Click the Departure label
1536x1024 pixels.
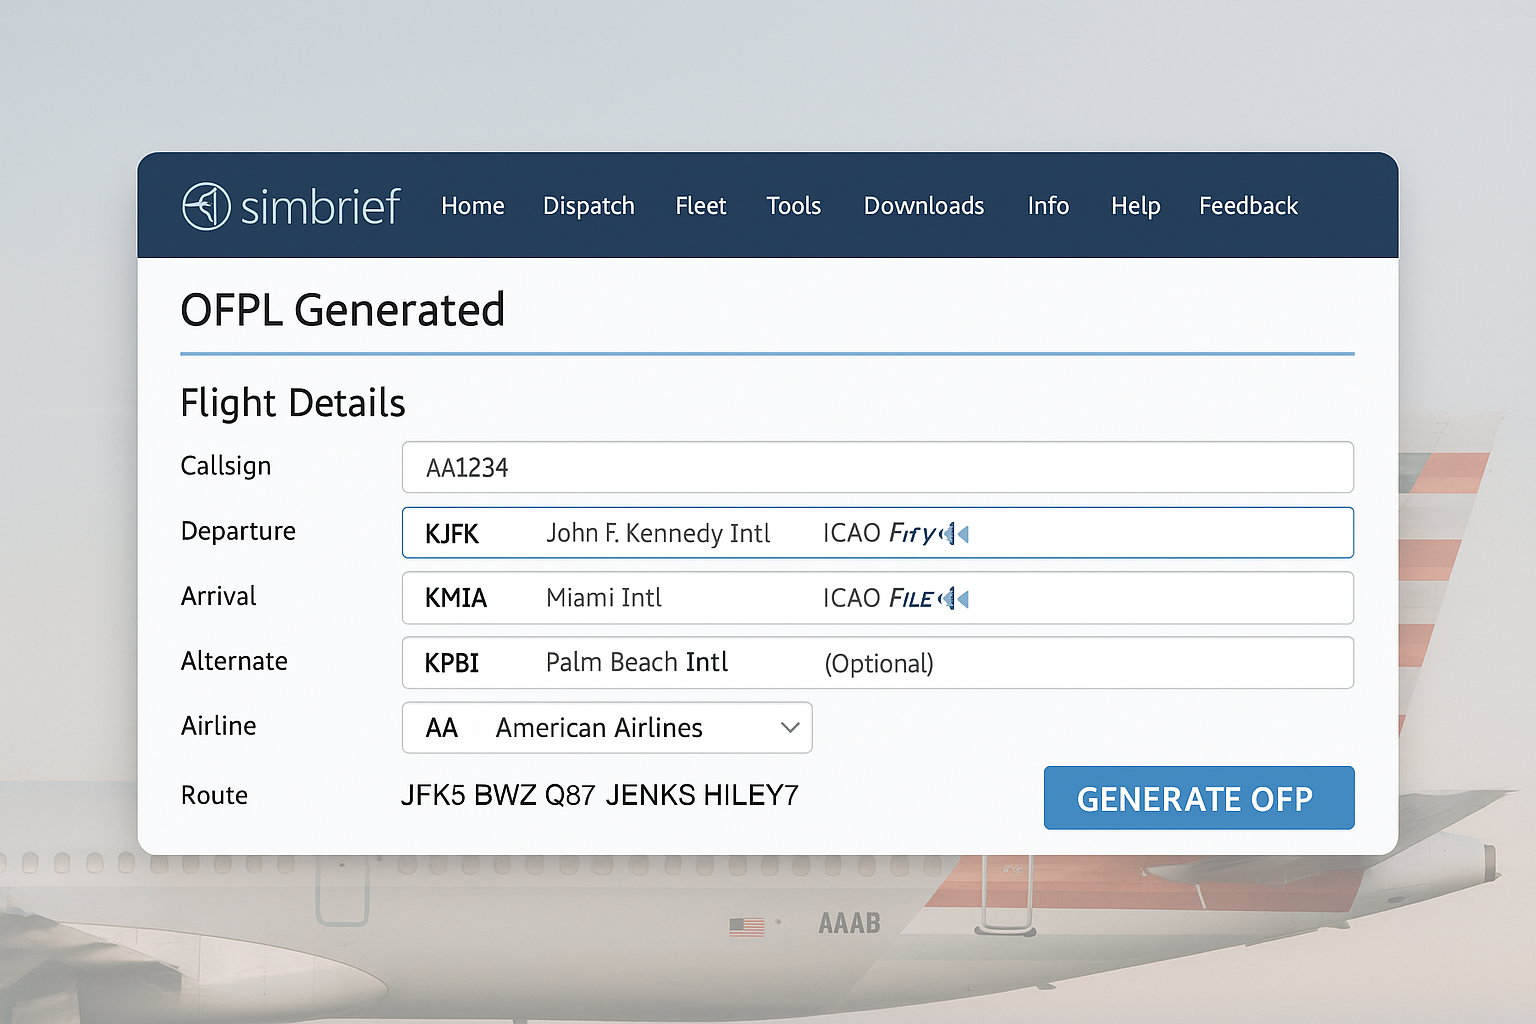tap(238, 531)
